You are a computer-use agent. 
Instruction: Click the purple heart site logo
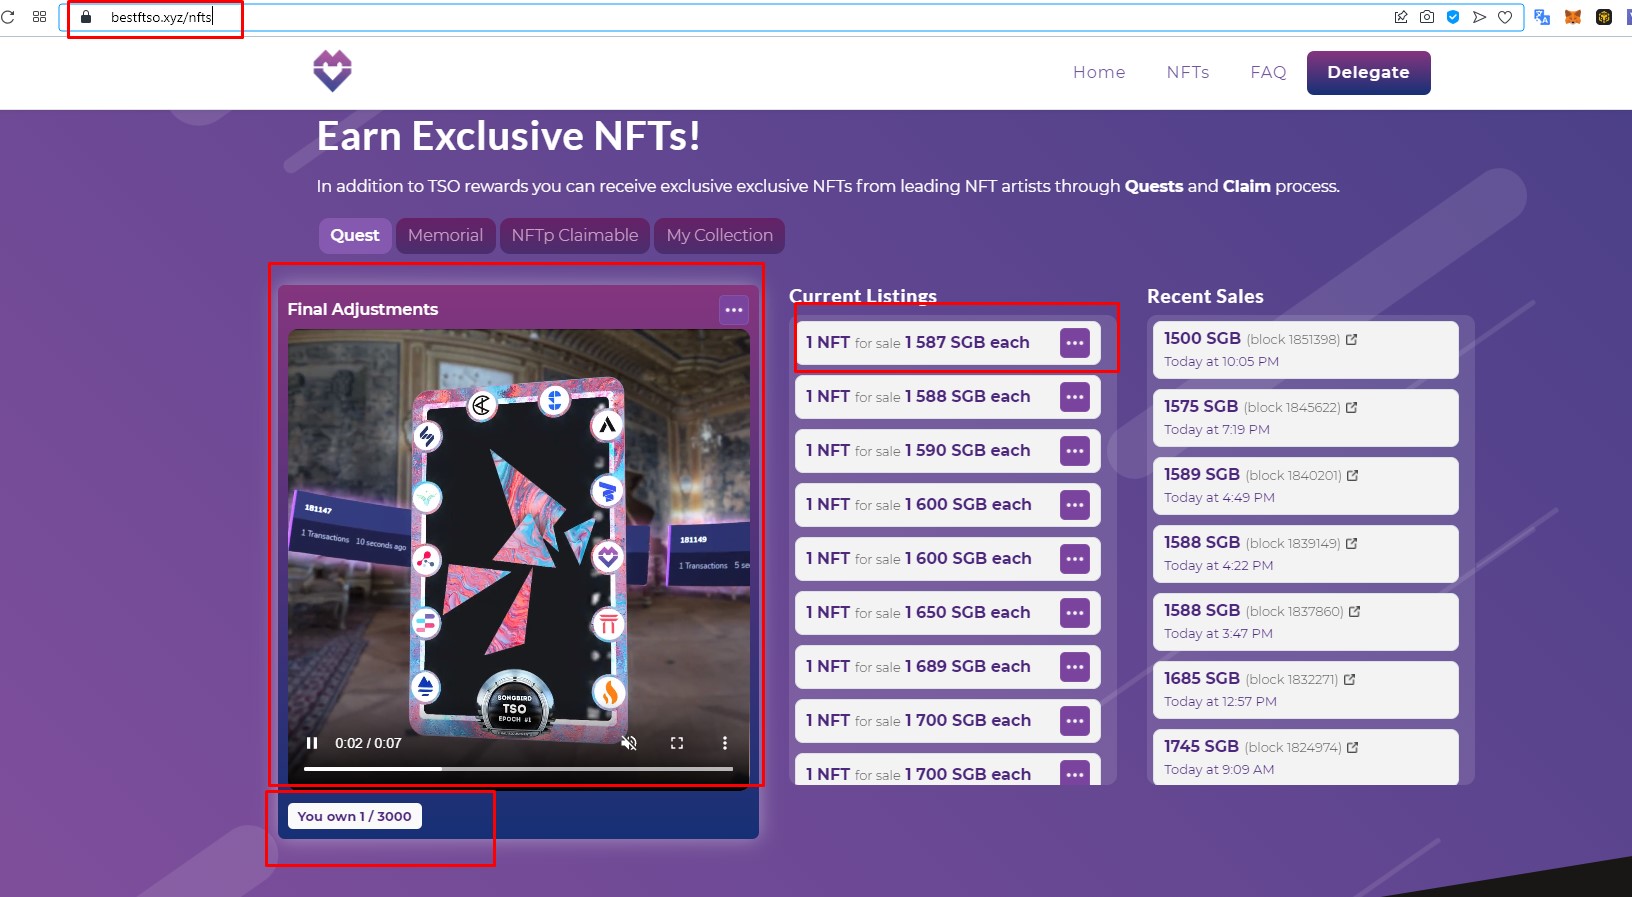coord(332,71)
